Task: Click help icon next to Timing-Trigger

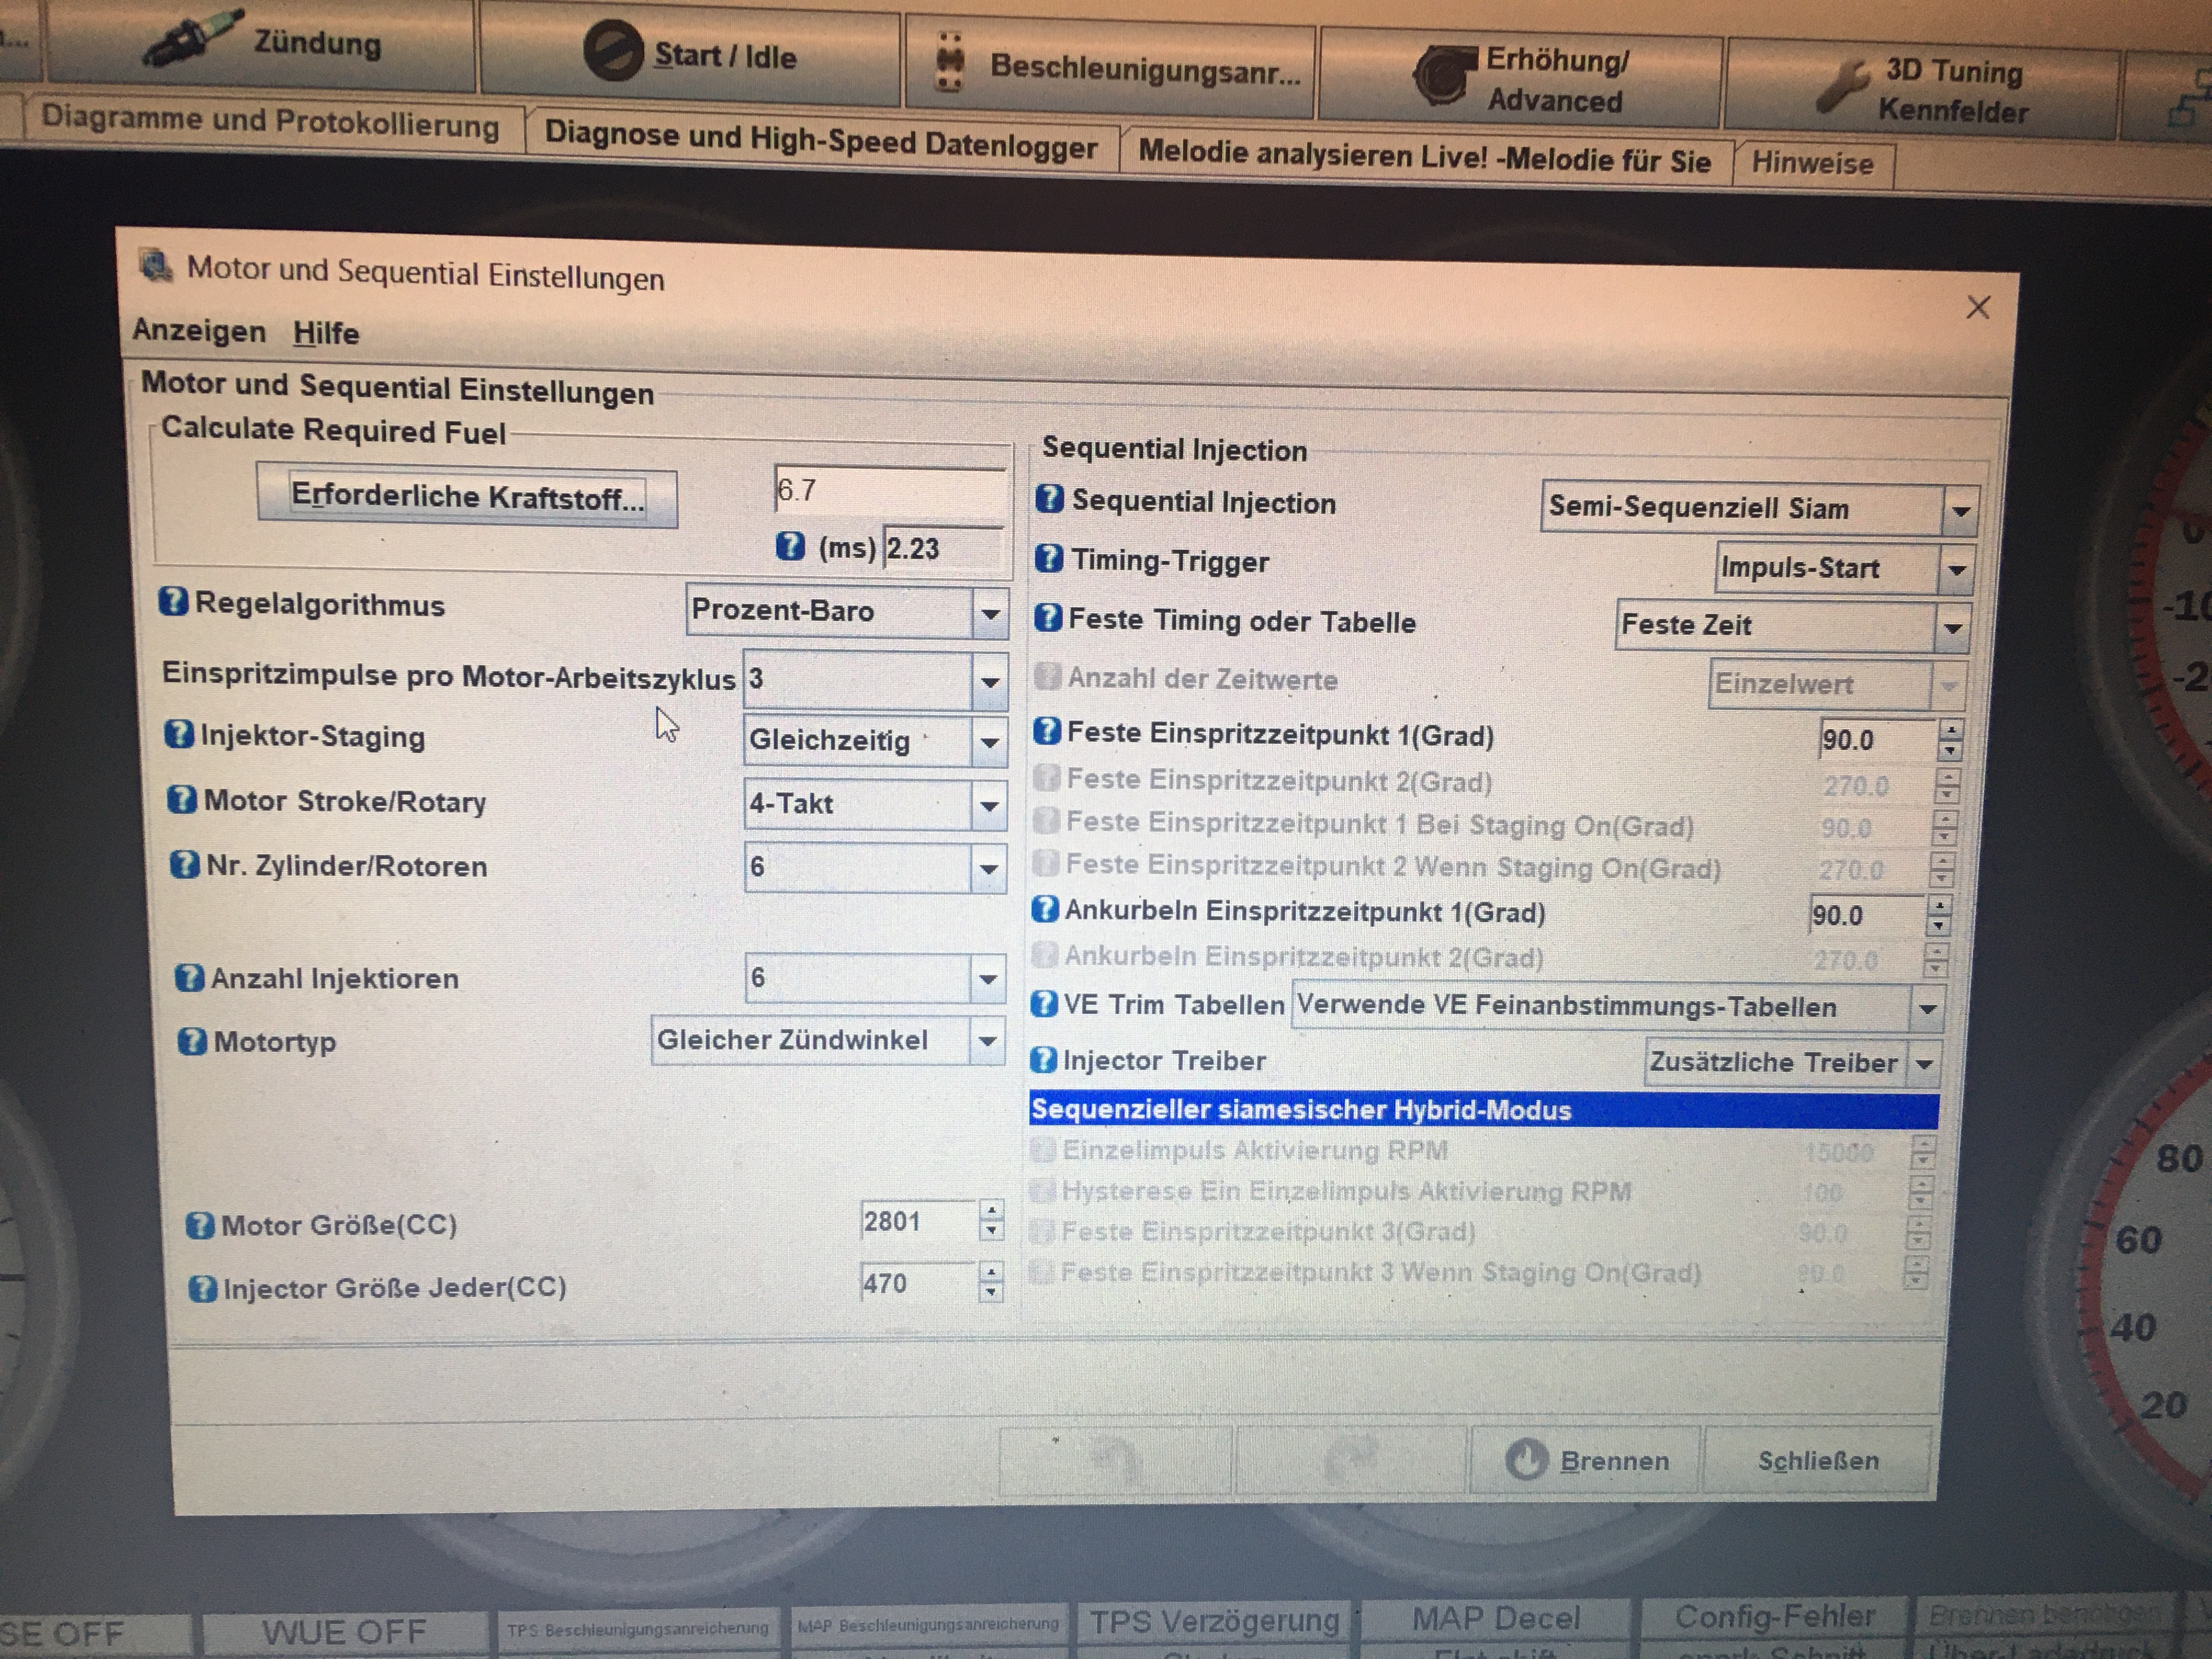Action: point(1048,559)
